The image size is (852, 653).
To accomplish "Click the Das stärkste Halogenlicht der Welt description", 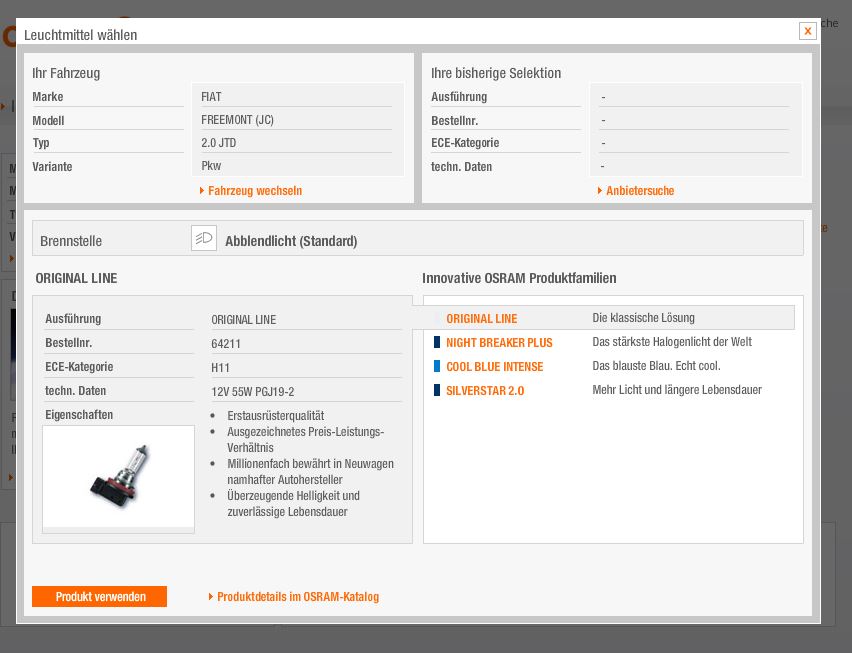I will tap(672, 342).
